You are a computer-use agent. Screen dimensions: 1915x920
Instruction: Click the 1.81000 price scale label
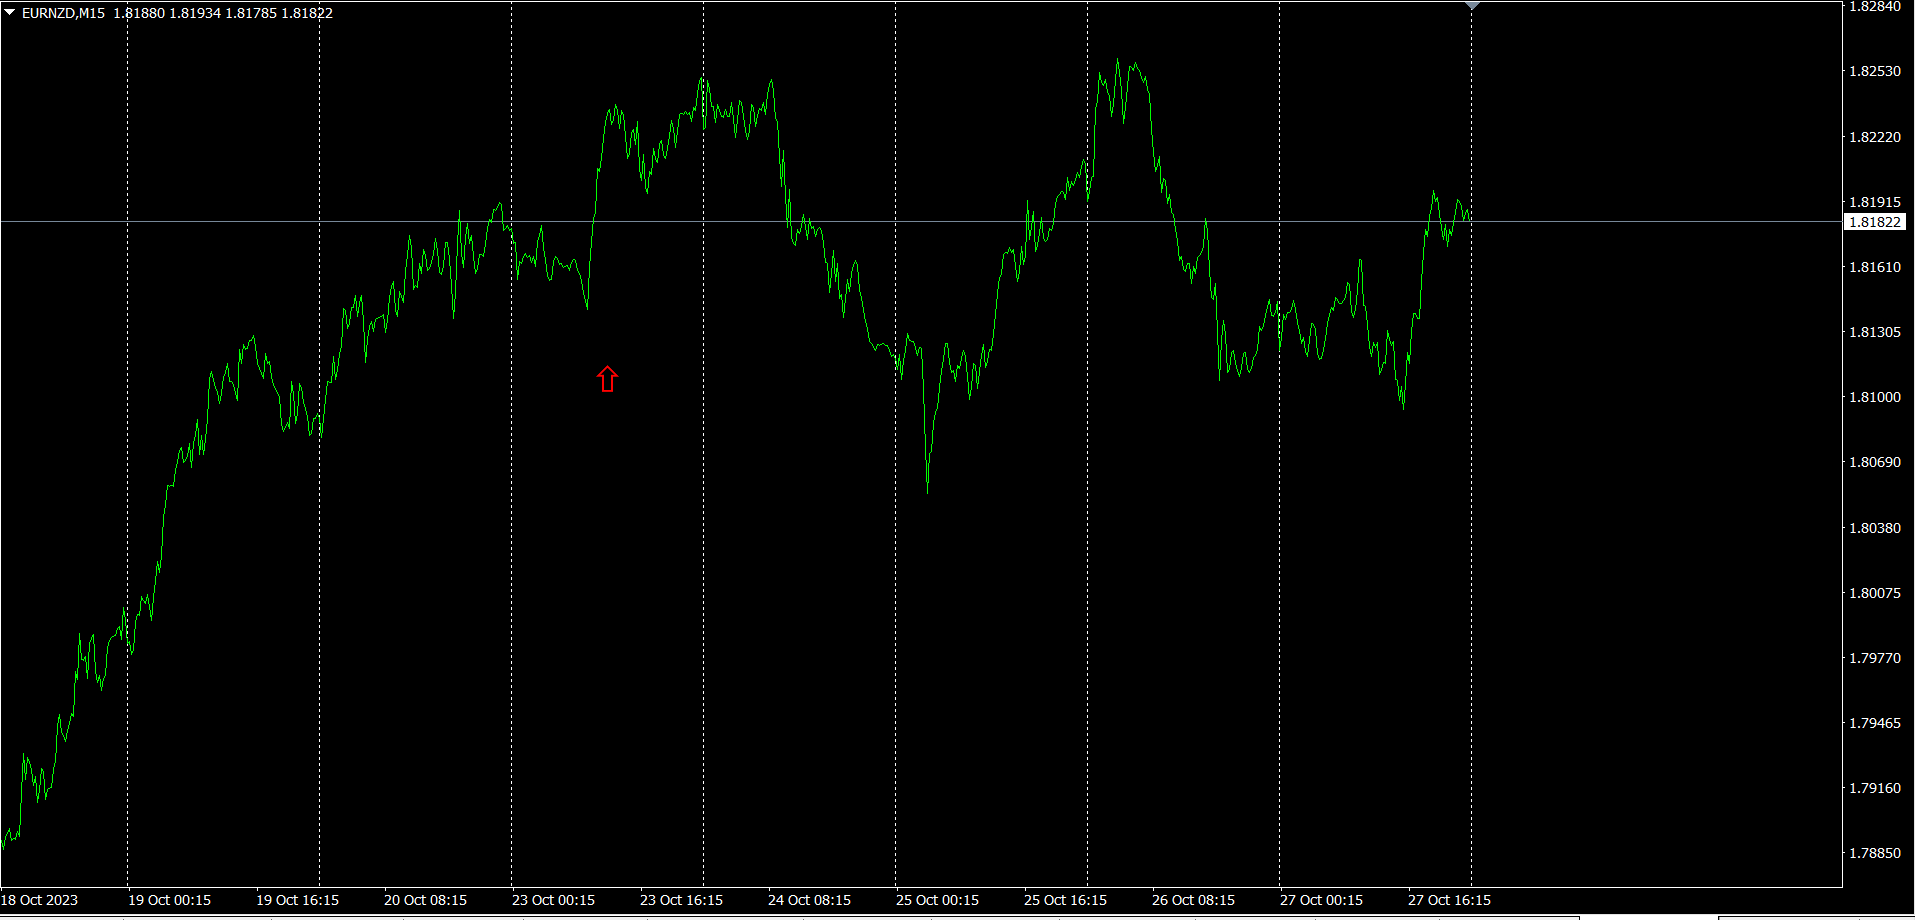(x=1875, y=397)
